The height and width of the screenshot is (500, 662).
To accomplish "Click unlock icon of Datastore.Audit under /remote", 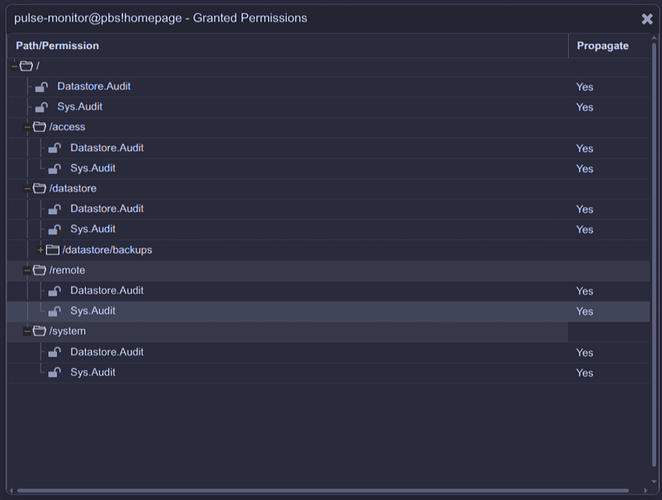I will pos(54,291).
